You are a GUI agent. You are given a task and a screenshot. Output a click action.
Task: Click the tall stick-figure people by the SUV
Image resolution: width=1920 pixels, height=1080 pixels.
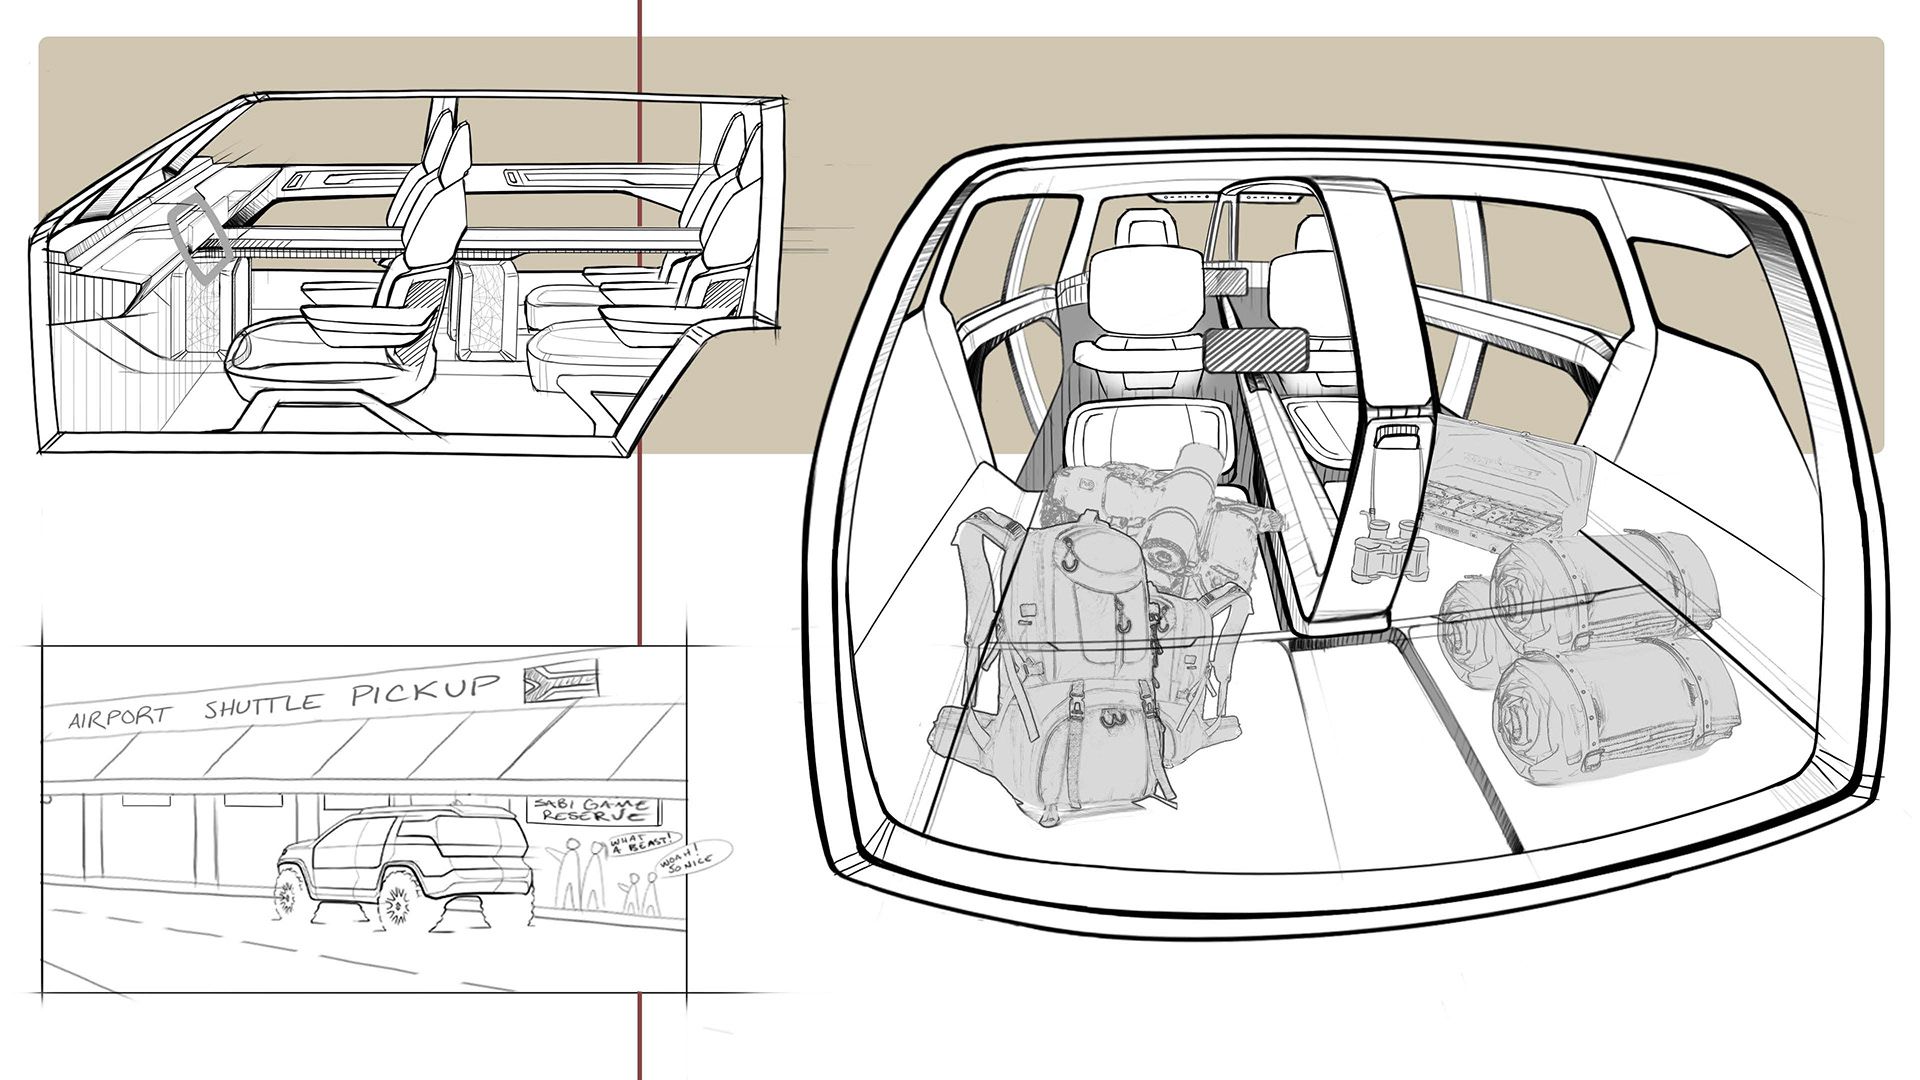click(577, 874)
